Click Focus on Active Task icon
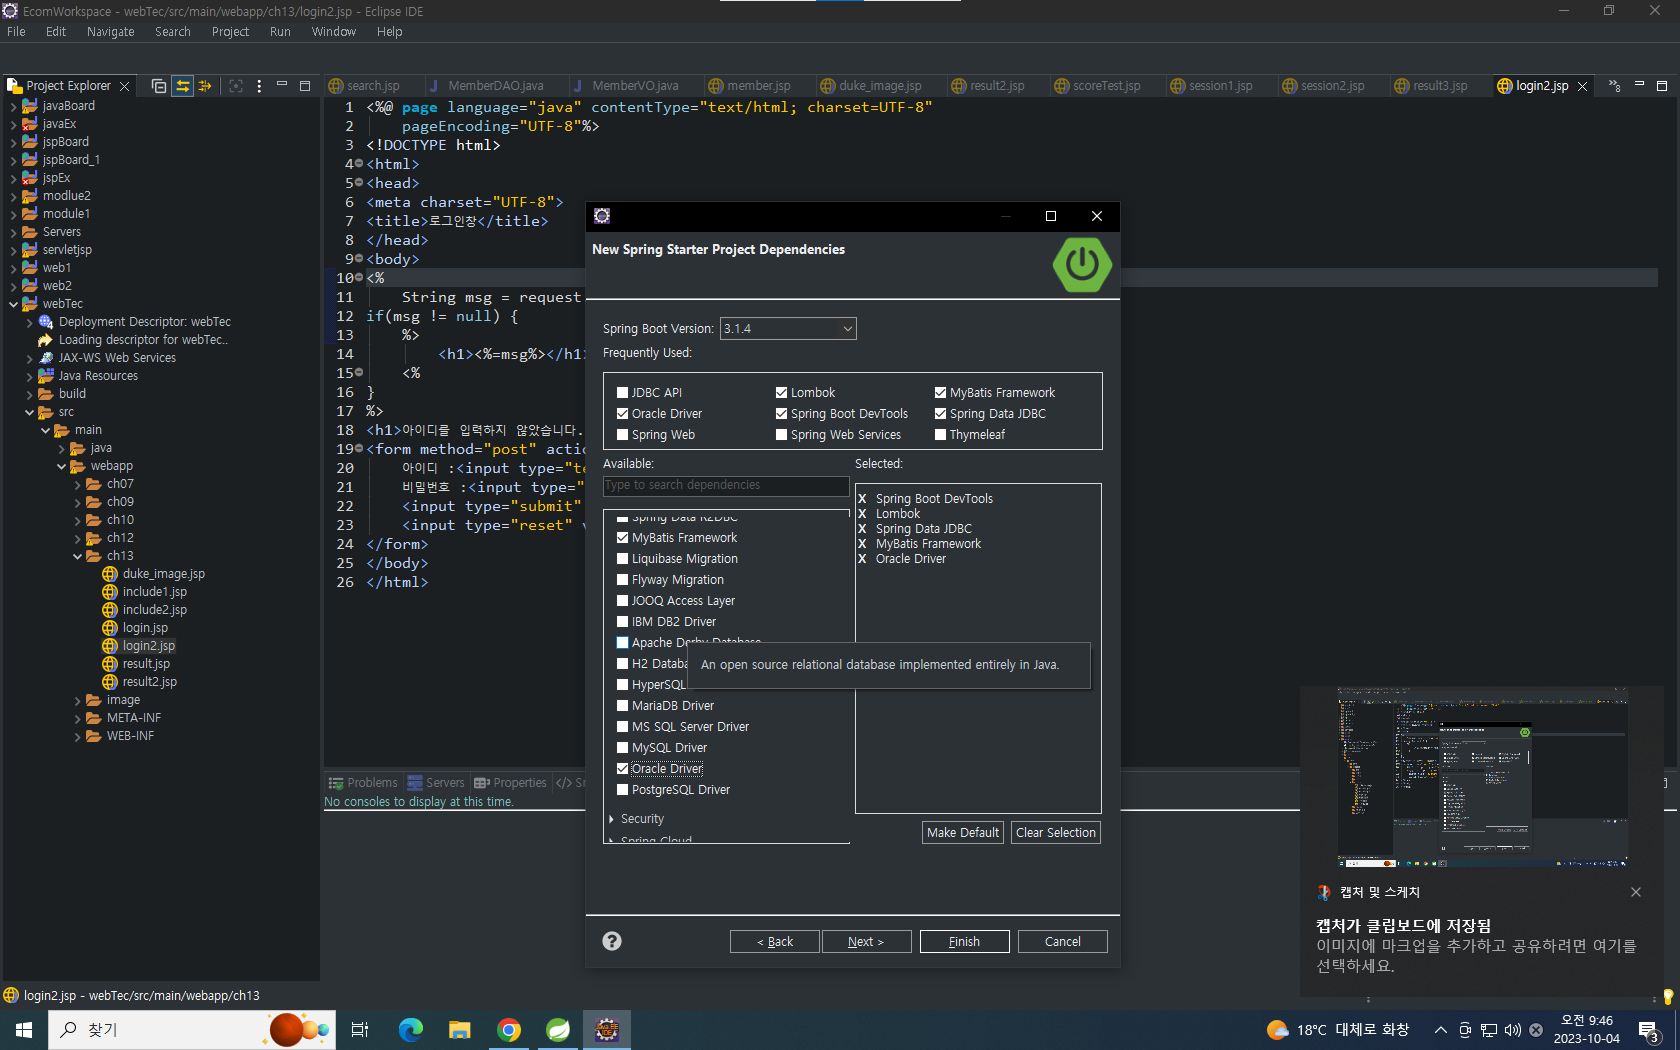Viewport: 1680px width, 1050px height. [x=236, y=86]
